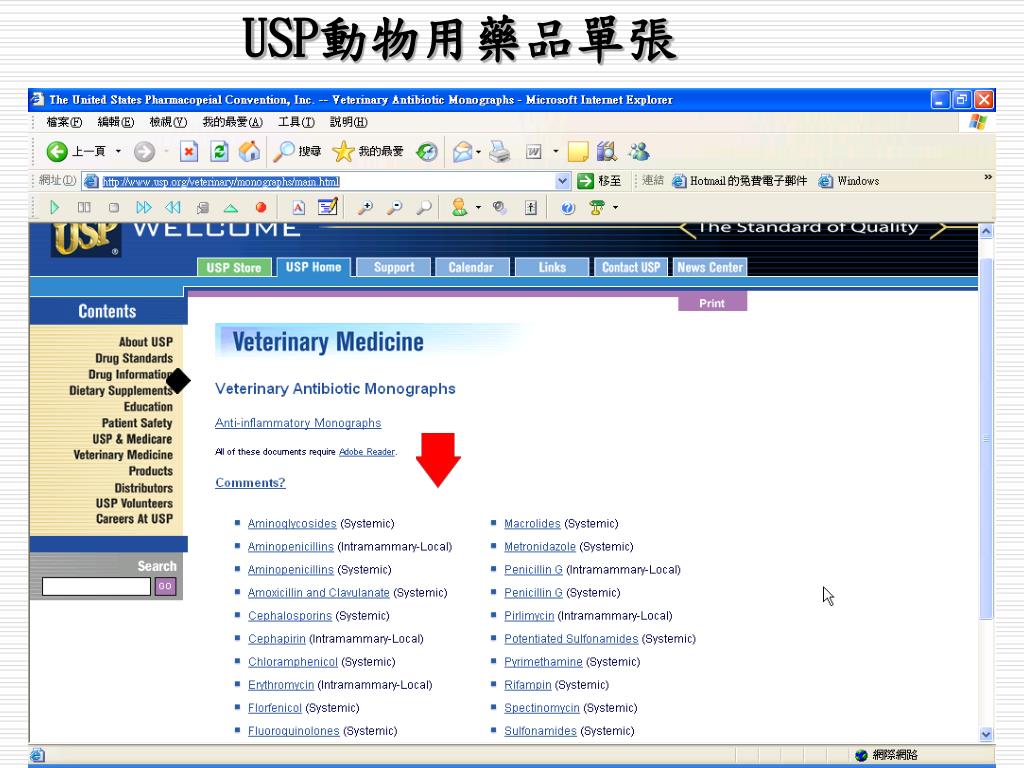
Task: Click the blue help question icon
Action: [568, 208]
